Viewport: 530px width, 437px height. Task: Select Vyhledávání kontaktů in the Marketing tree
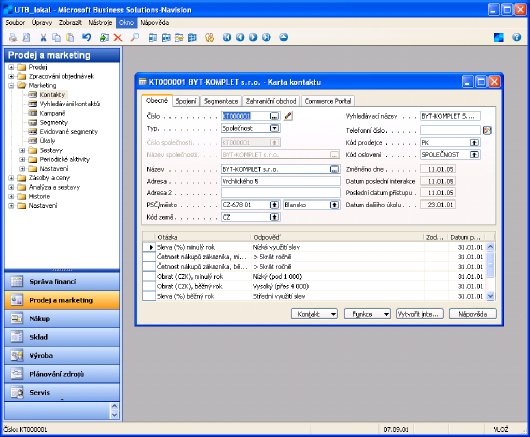[x=70, y=104]
